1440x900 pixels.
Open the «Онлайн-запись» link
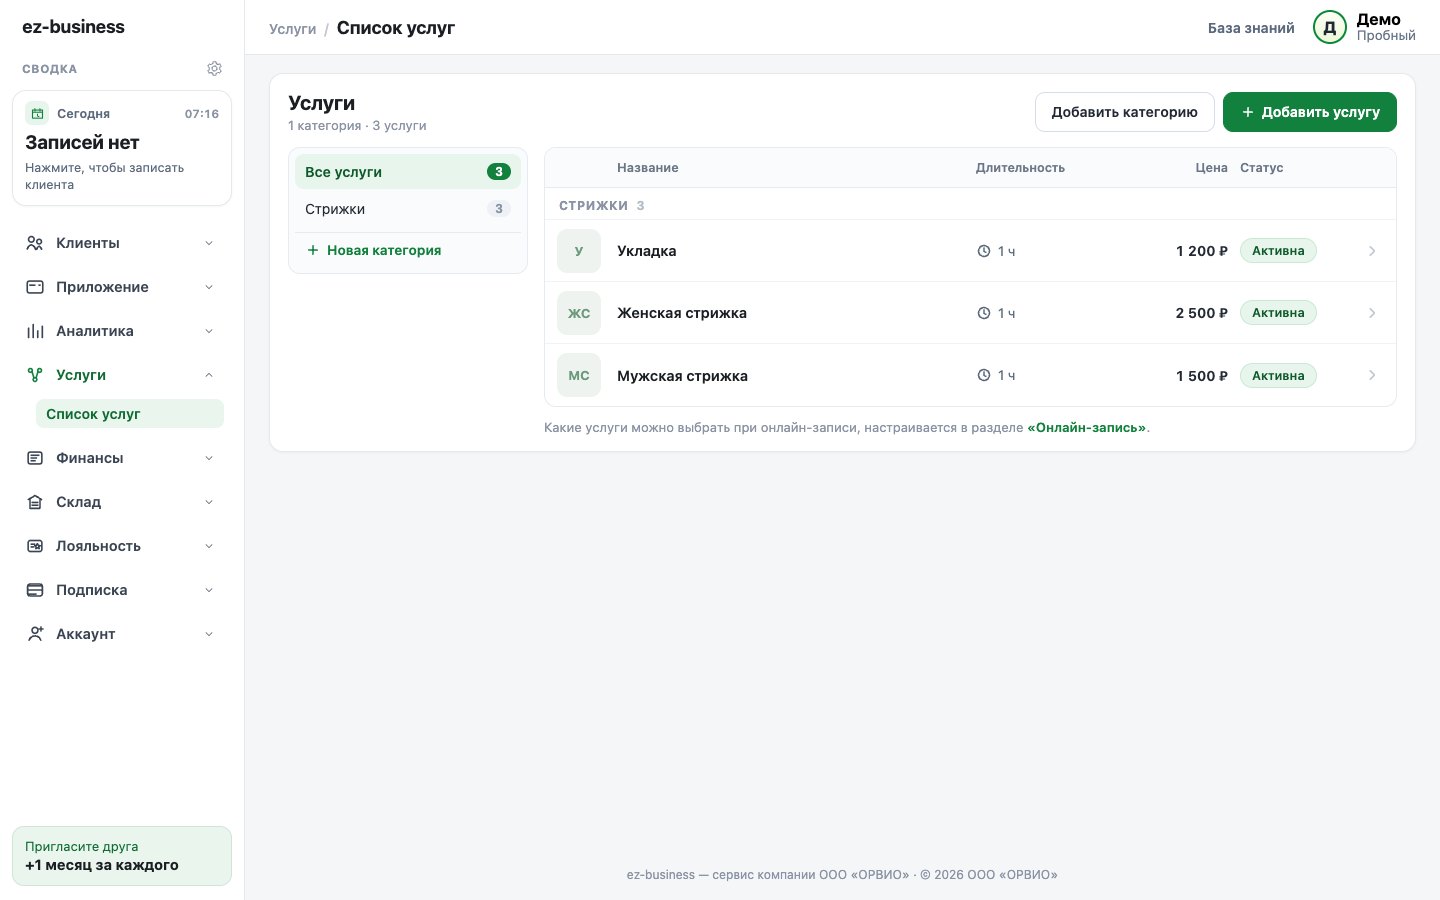(1087, 427)
